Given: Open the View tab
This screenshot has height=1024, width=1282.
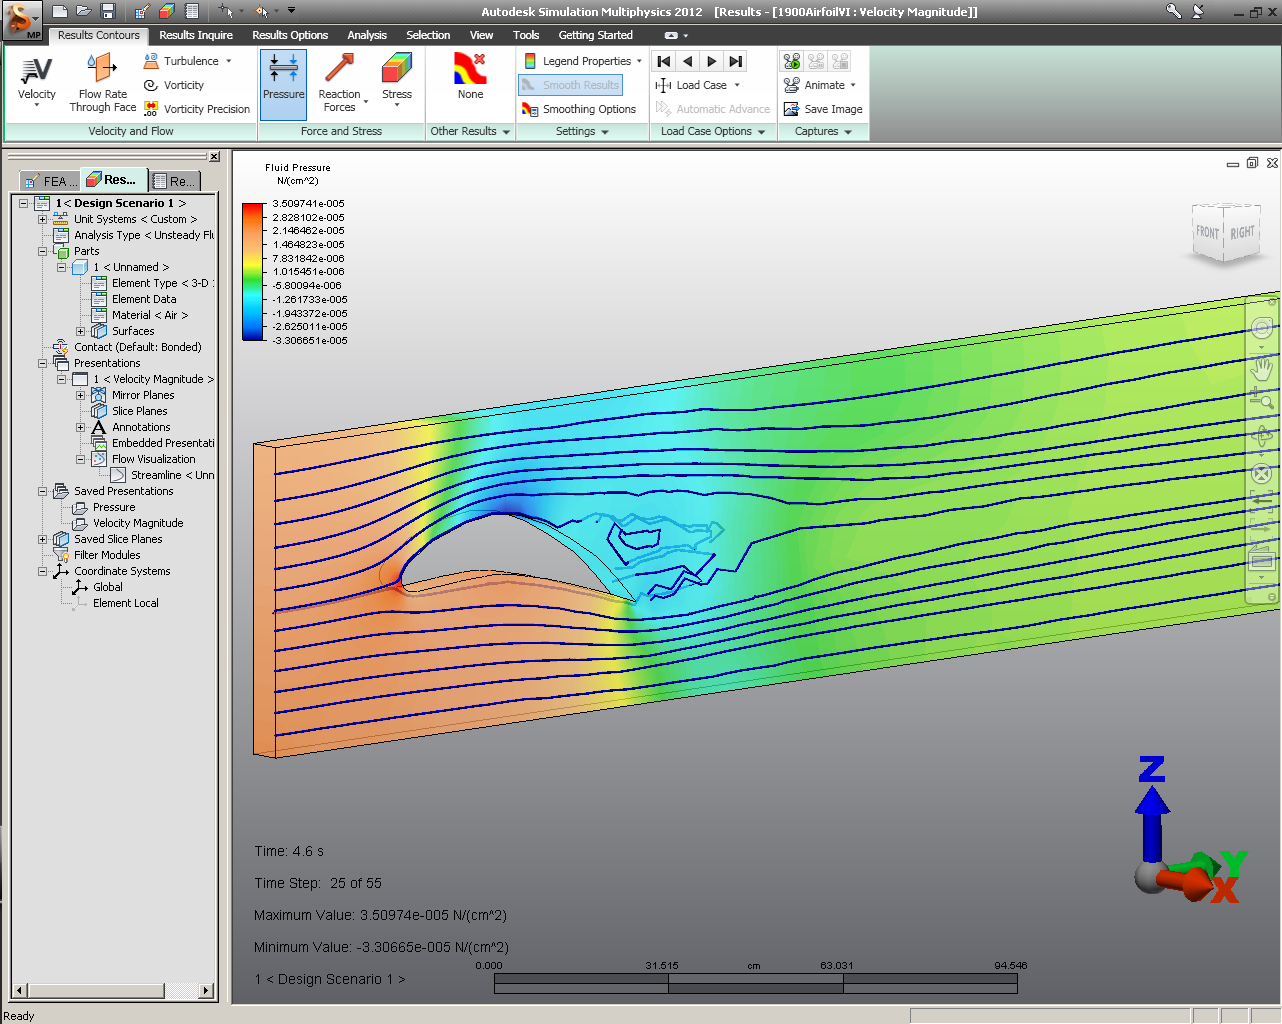Looking at the screenshot, I should (481, 35).
